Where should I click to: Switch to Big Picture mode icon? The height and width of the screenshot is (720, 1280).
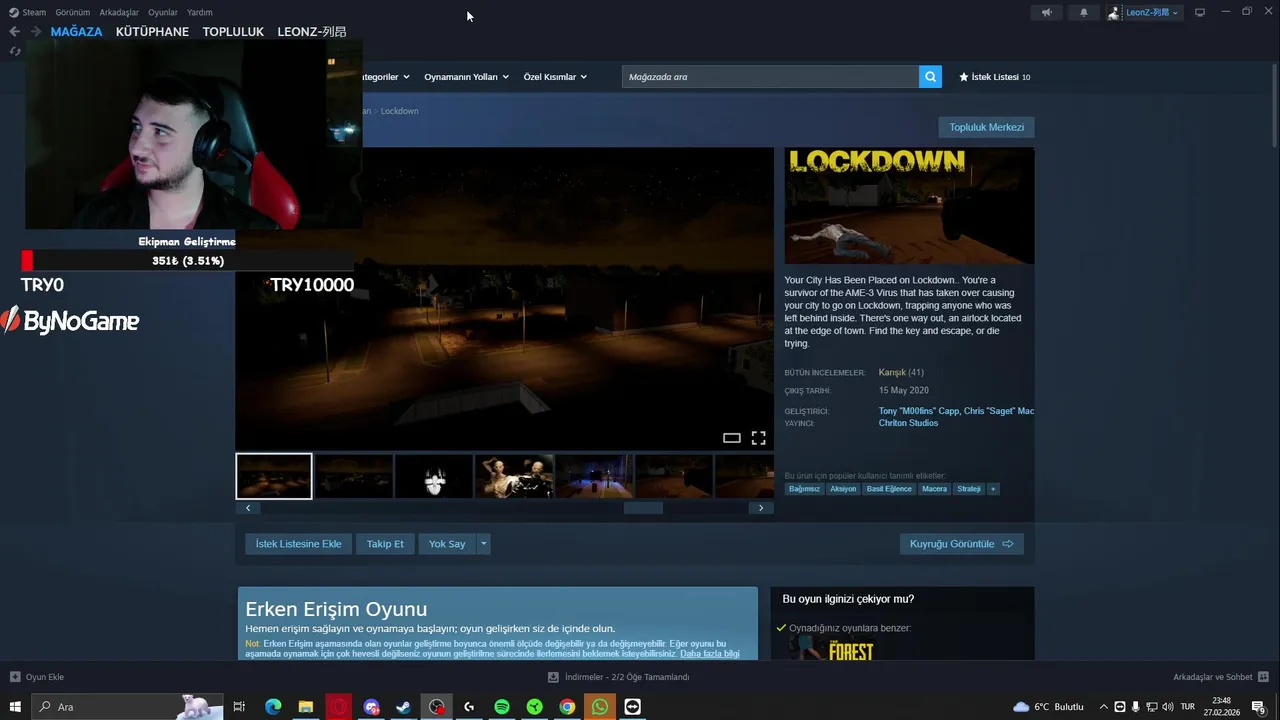(x=1200, y=12)
